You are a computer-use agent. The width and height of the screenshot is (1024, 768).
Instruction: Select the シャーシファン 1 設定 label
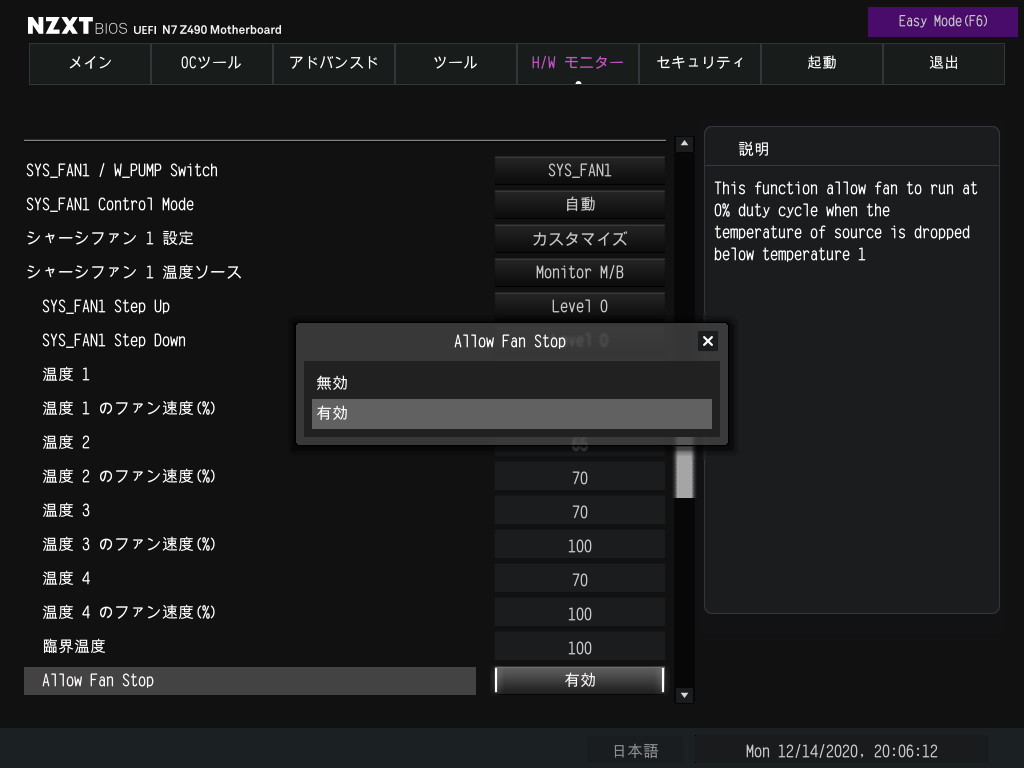click(x=110, y=238)
